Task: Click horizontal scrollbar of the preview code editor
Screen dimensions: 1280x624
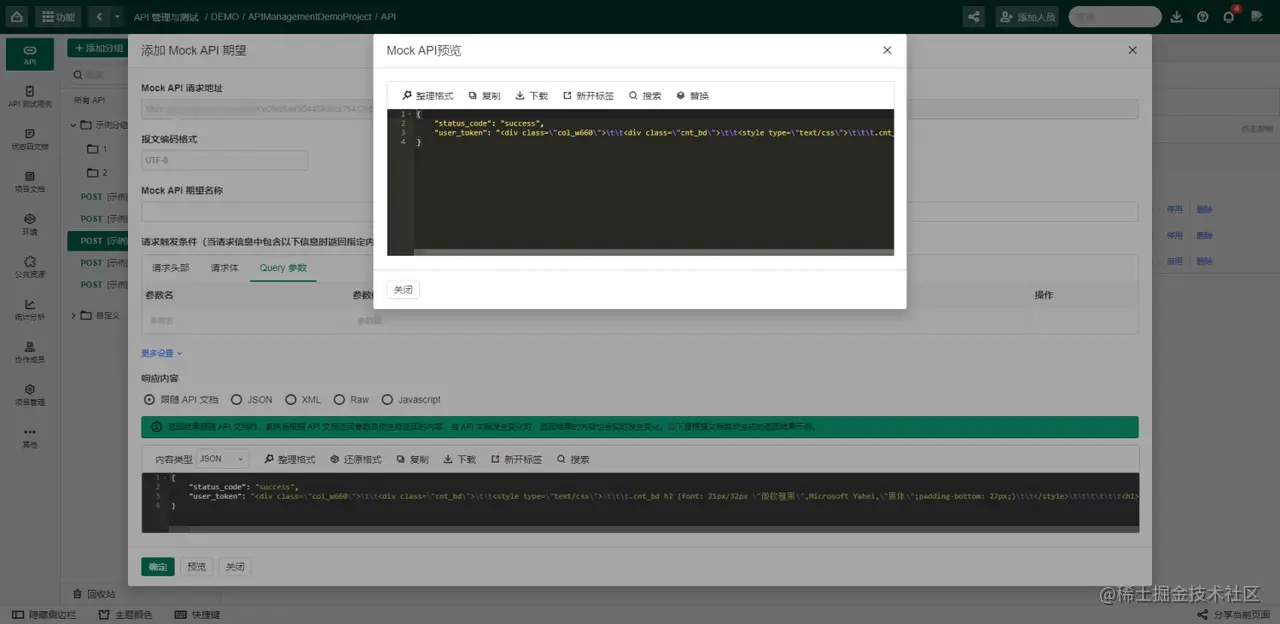Action: coord(653,252)
